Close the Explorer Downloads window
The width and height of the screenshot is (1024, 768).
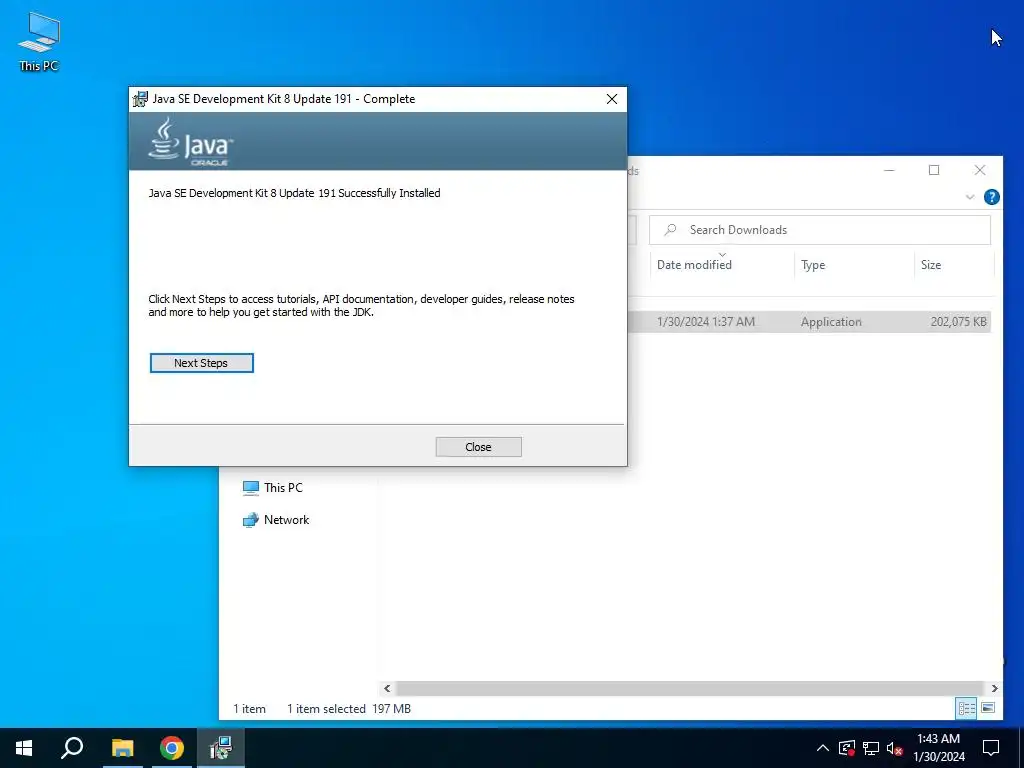980,170
